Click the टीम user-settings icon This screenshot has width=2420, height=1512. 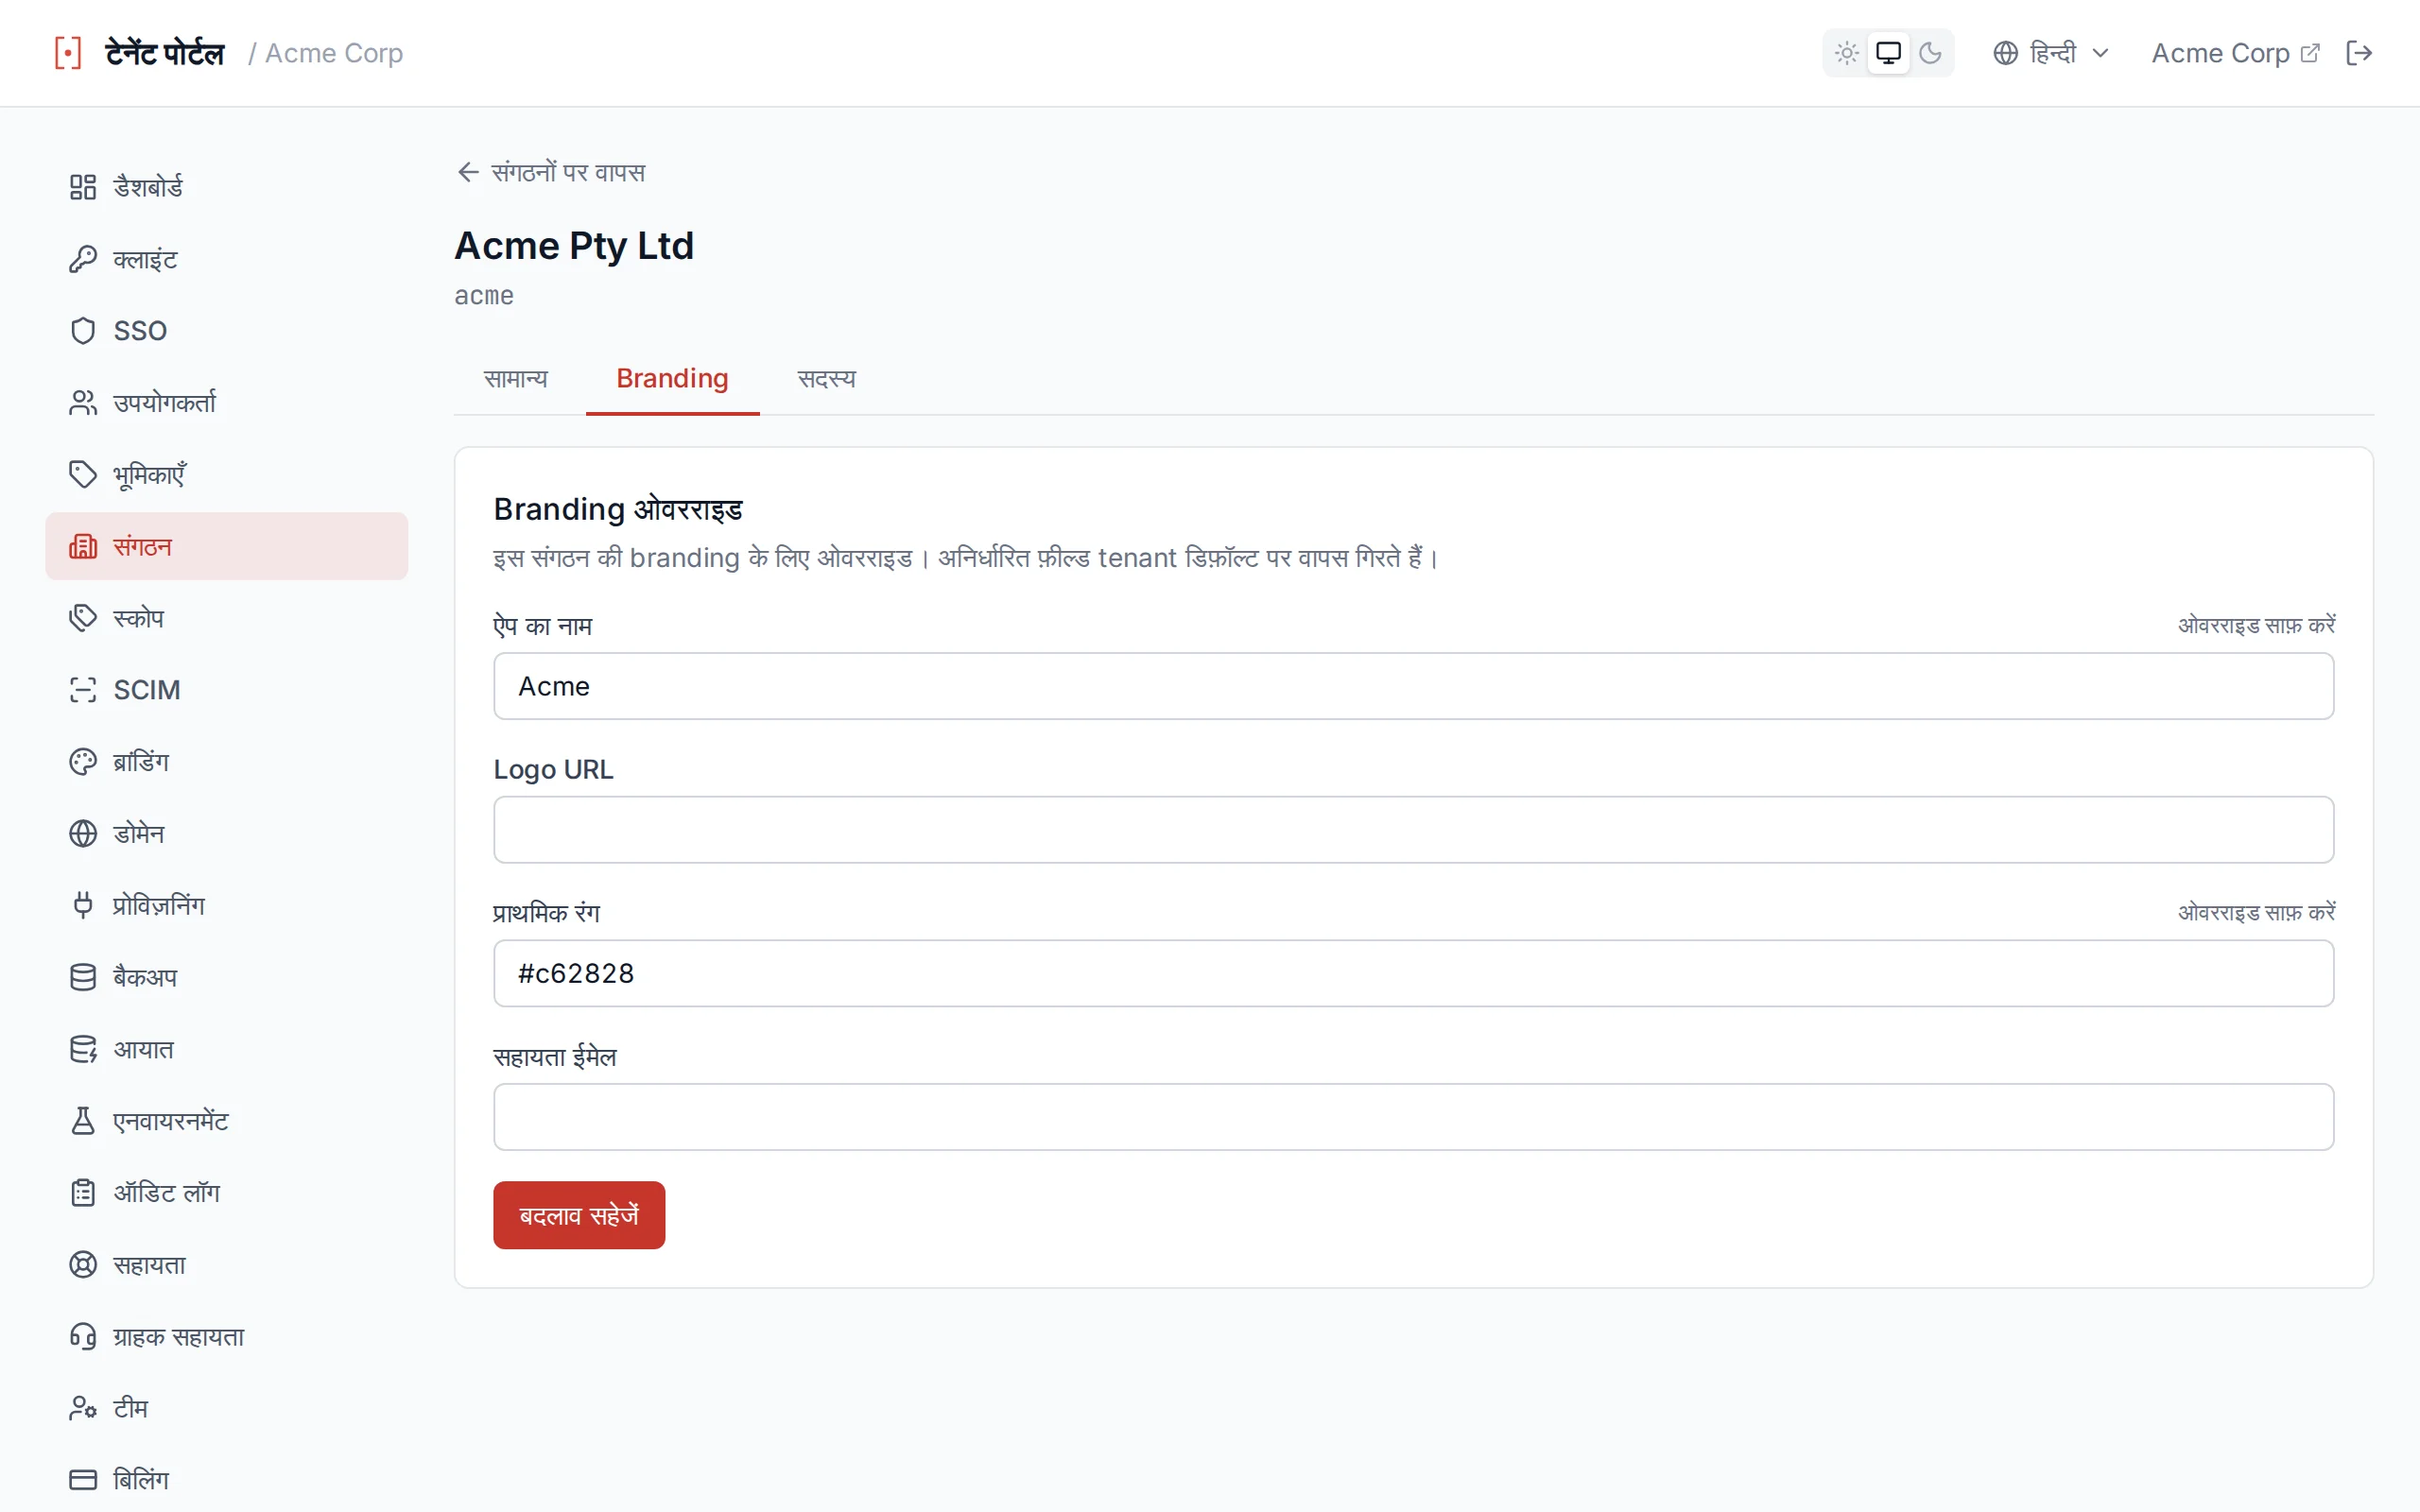point(83,1408)
